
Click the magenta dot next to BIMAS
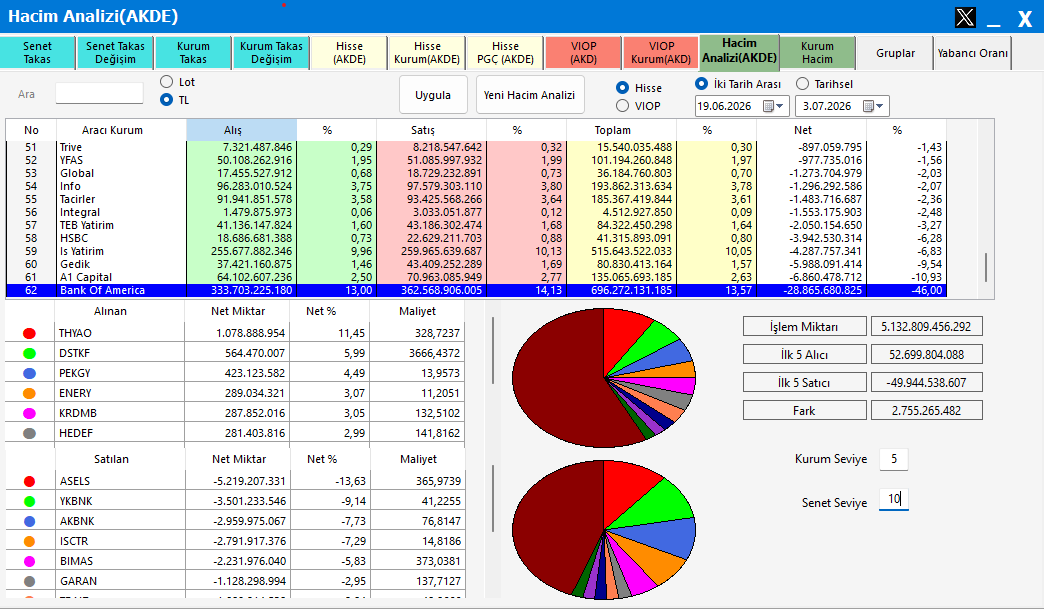pyautogui.click(x=29, y=561)
